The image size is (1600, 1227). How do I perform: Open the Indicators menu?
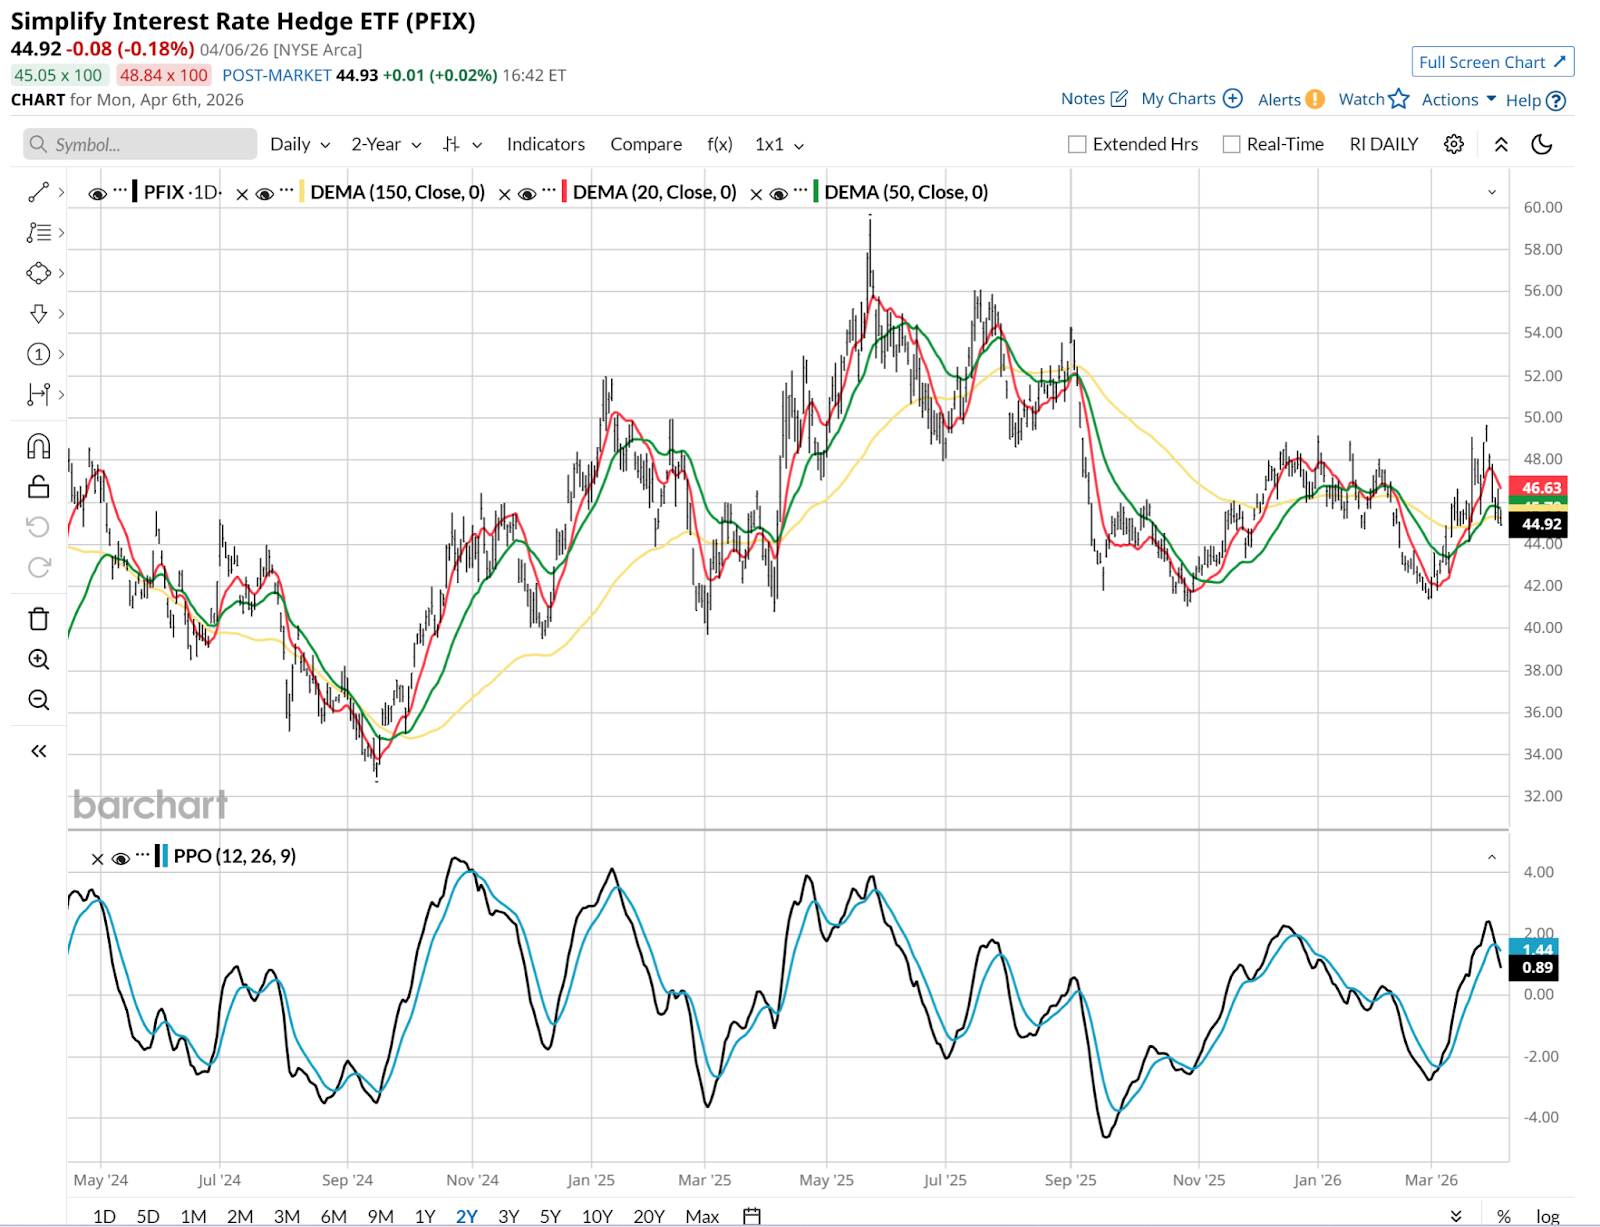click(545, 144)
